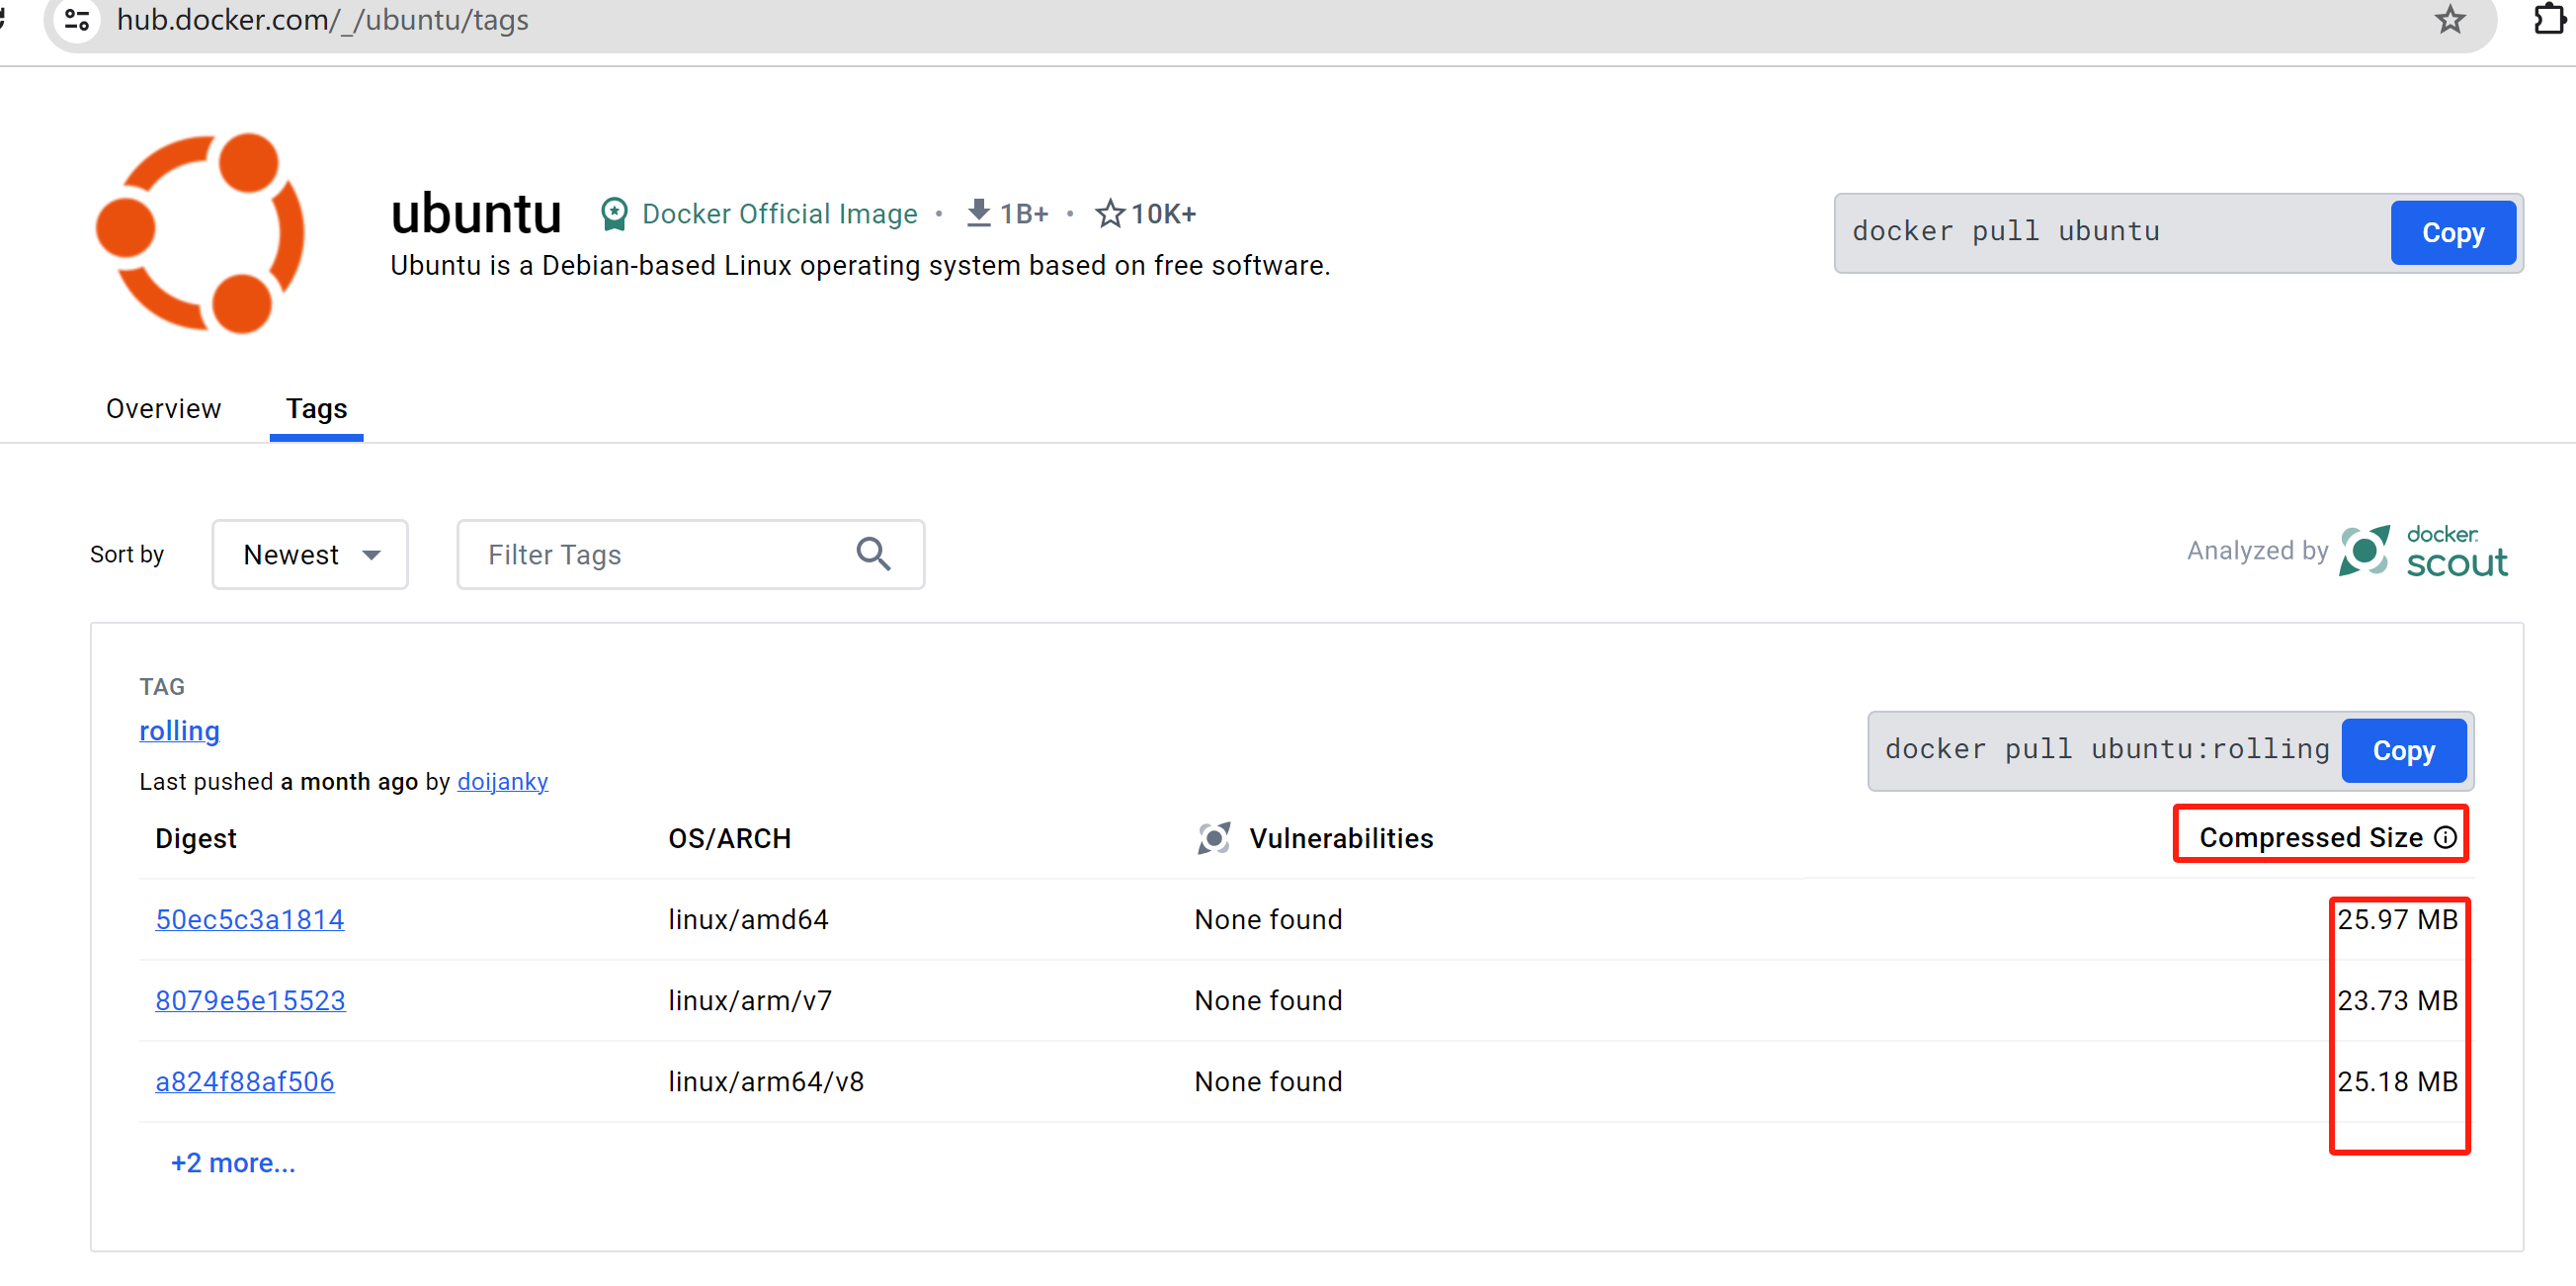Switch to the Overview tab

point(163,409)
